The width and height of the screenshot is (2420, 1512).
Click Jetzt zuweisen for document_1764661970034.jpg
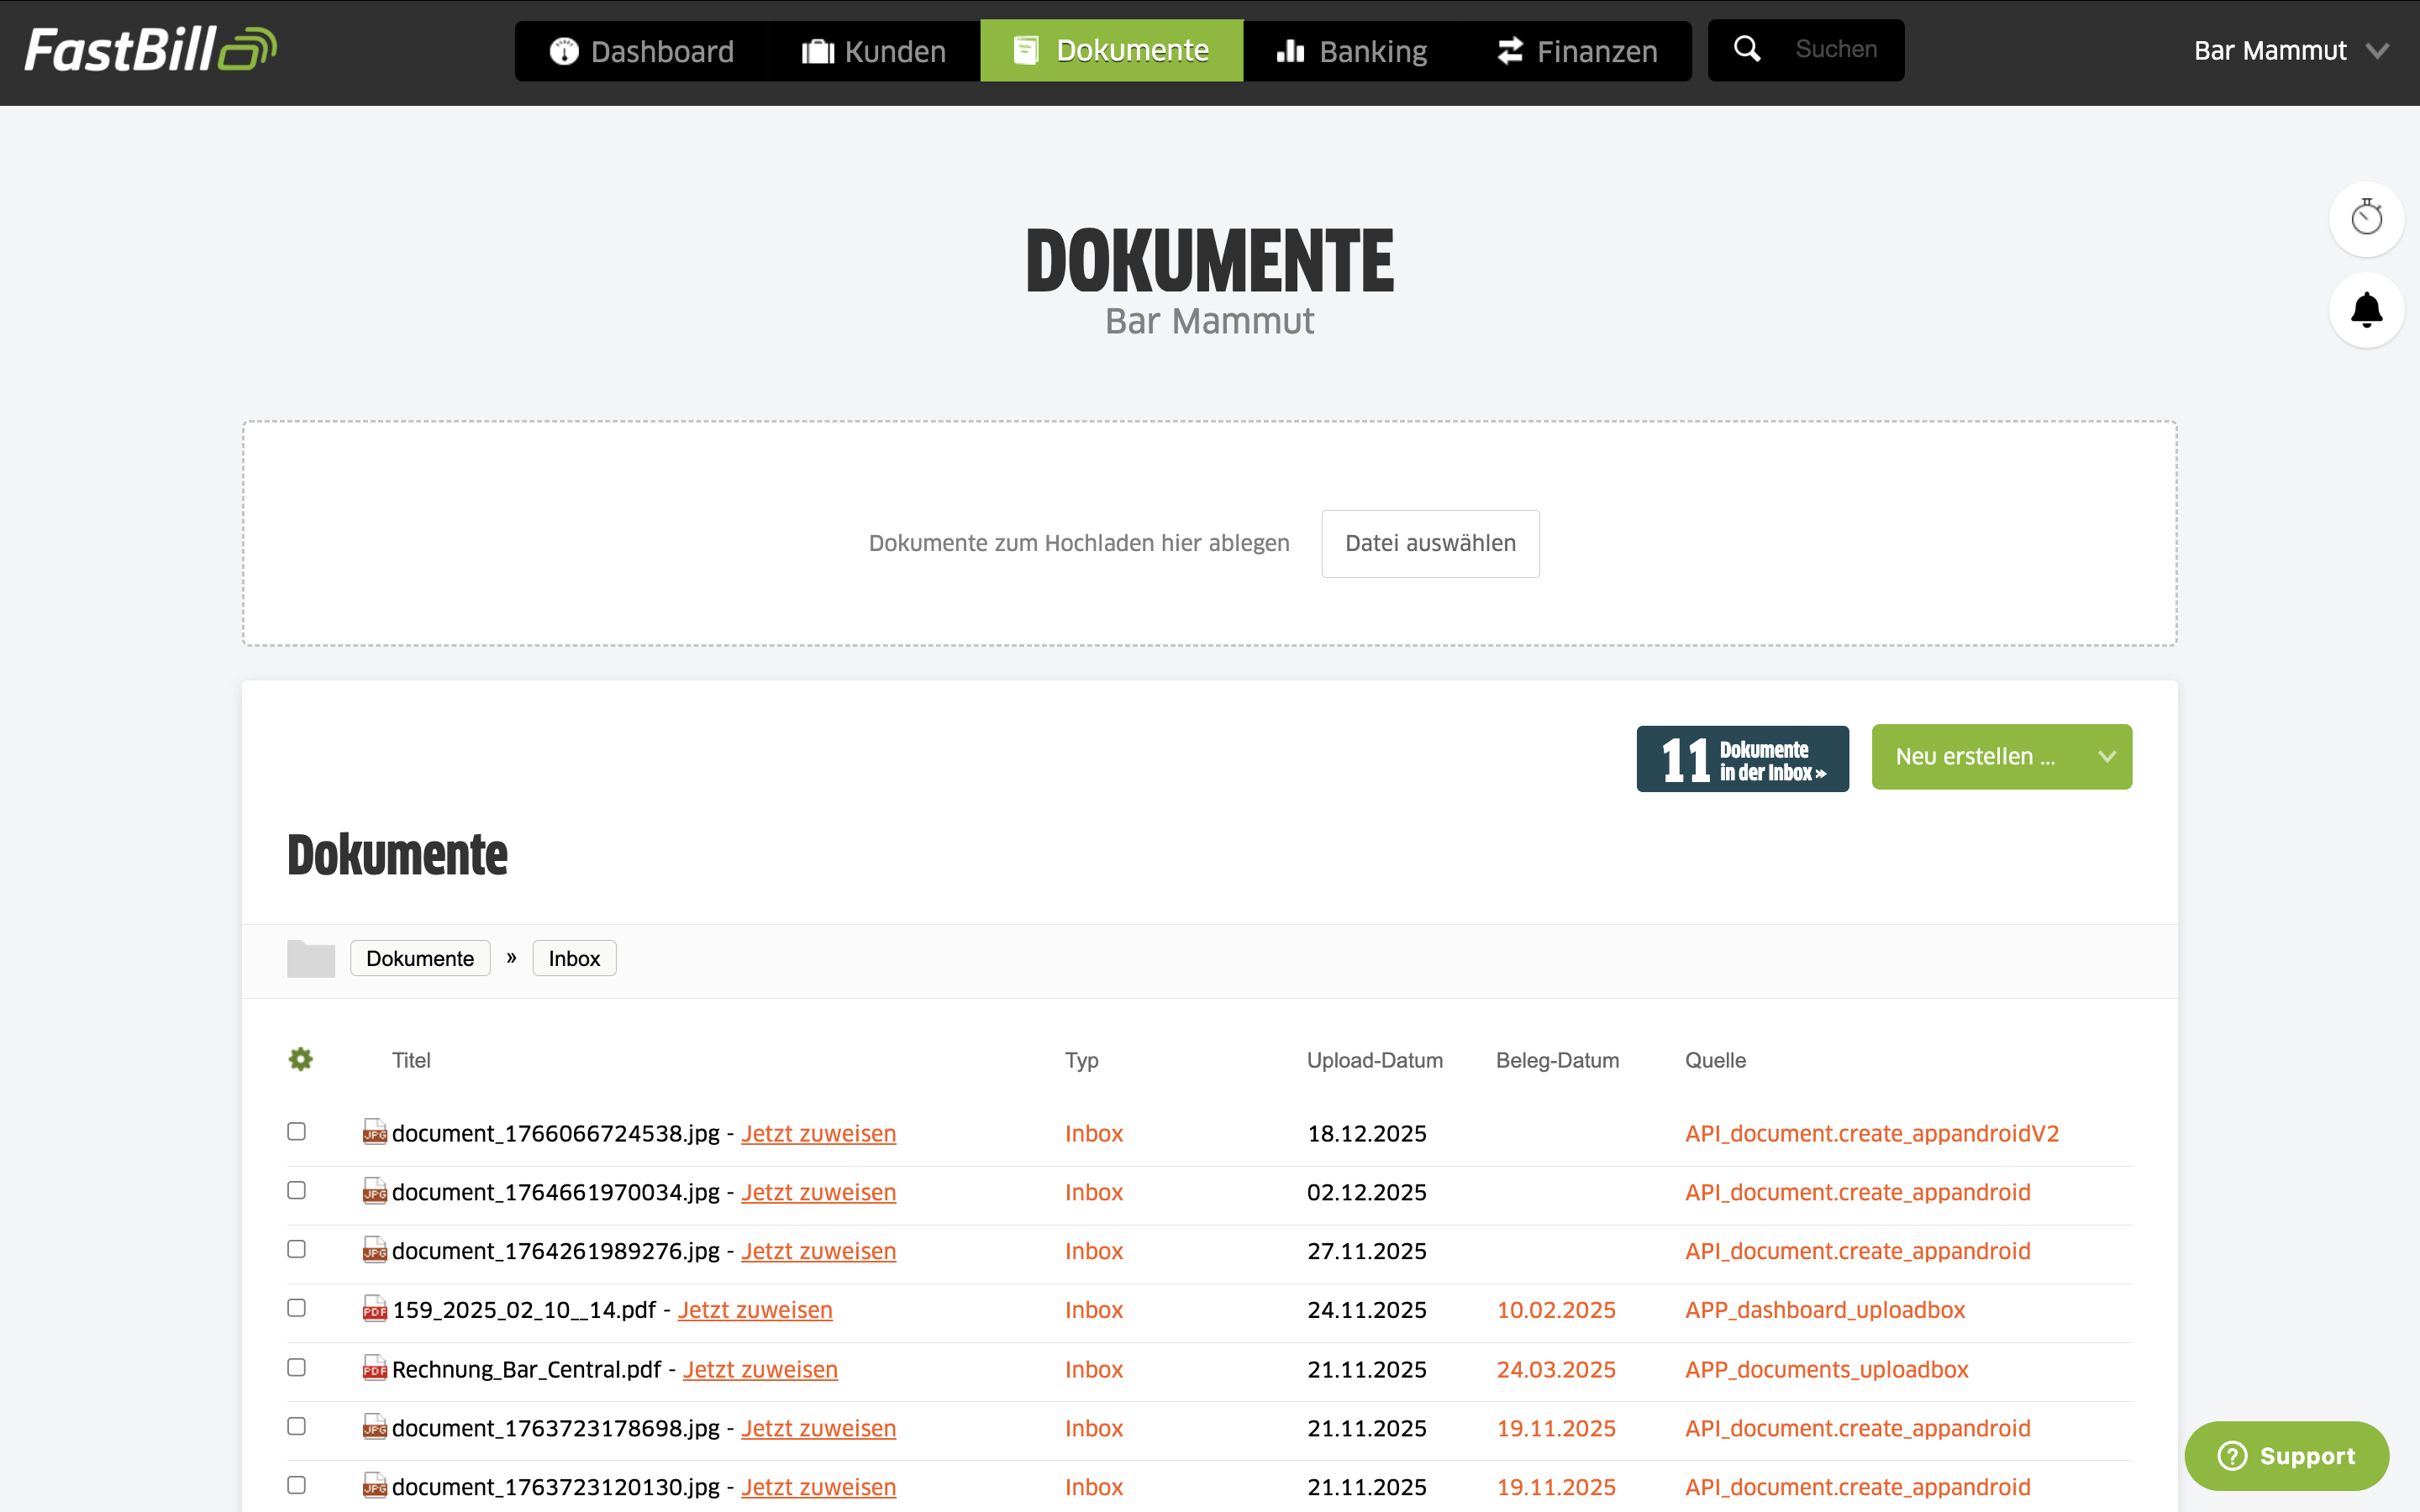818,1192
